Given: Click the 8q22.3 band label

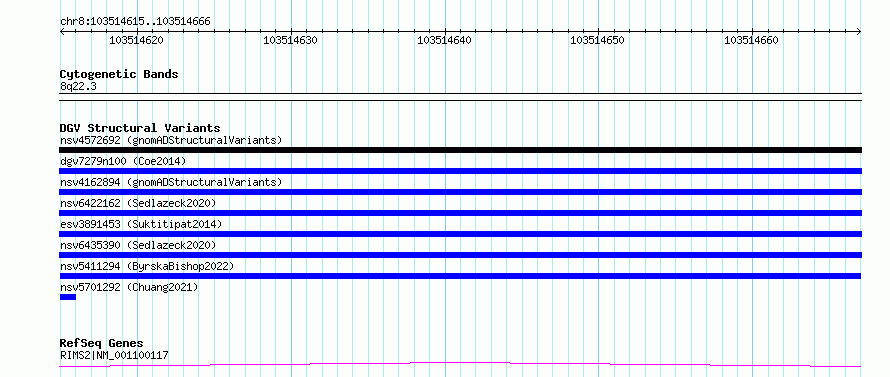Looking at the screenshot, I should [78, 86].
